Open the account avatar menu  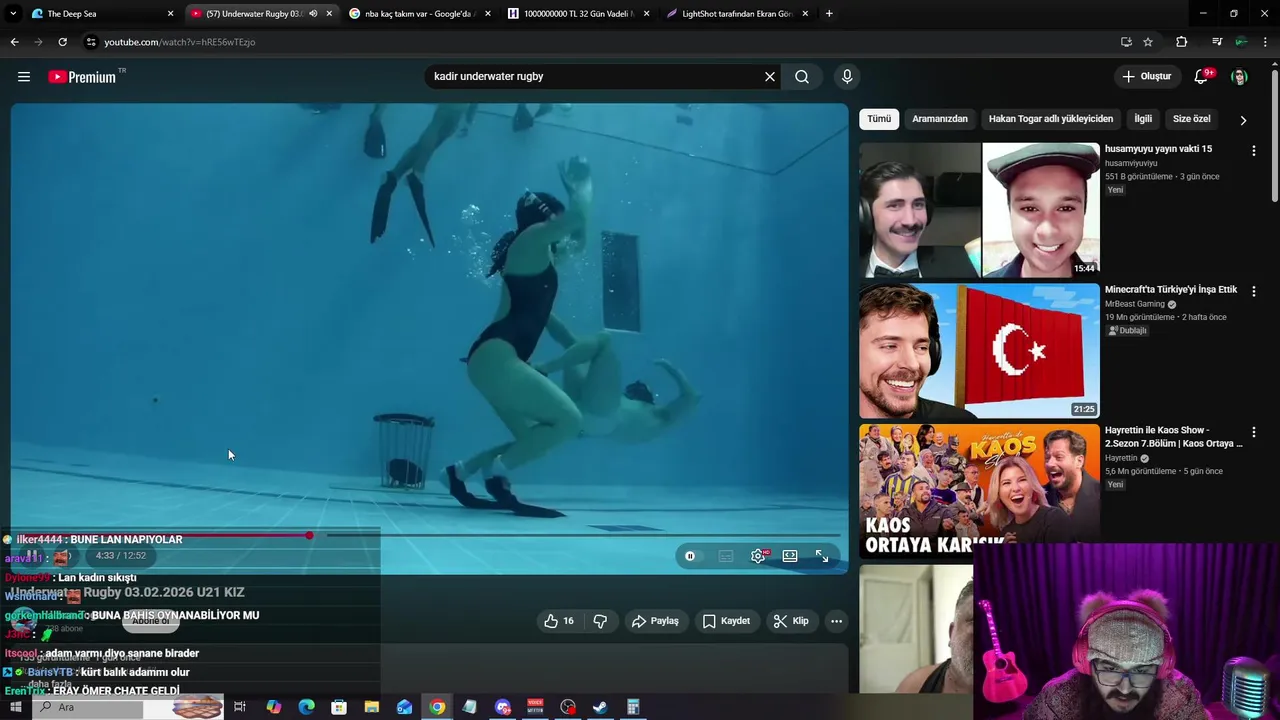1240,77
